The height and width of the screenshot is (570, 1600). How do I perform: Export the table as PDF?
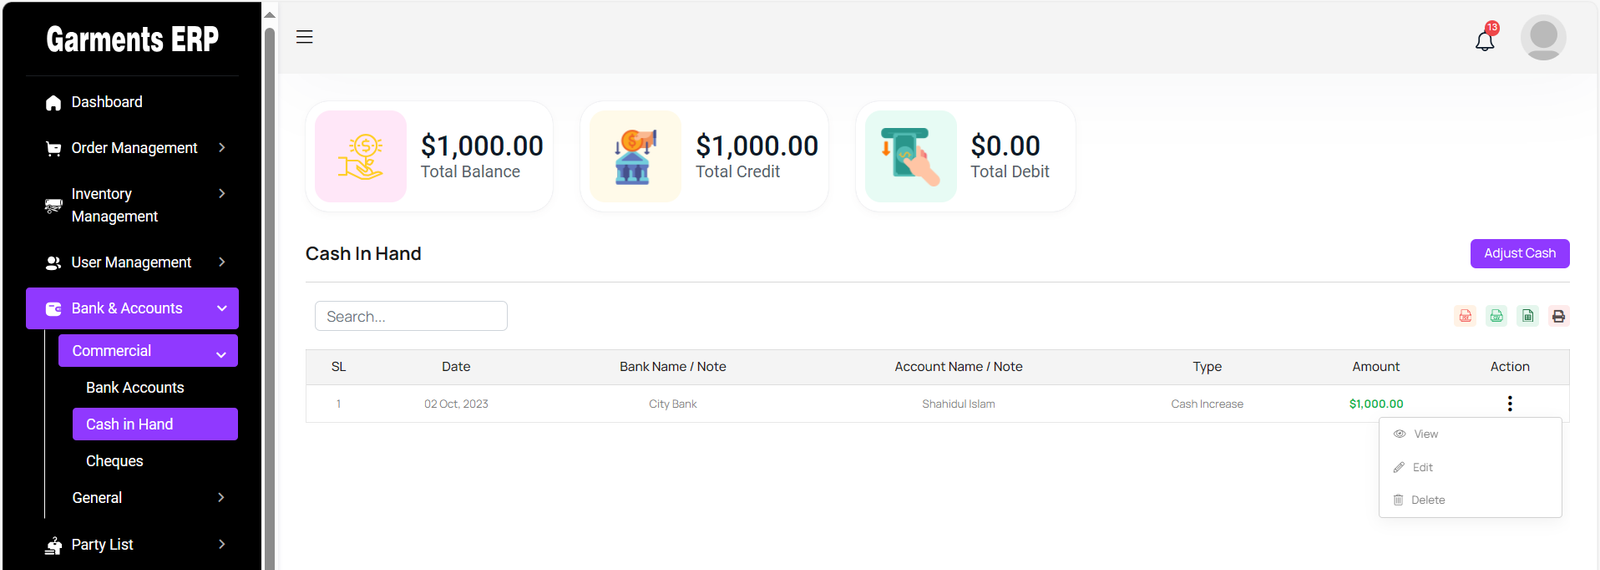pos(1465,316)
